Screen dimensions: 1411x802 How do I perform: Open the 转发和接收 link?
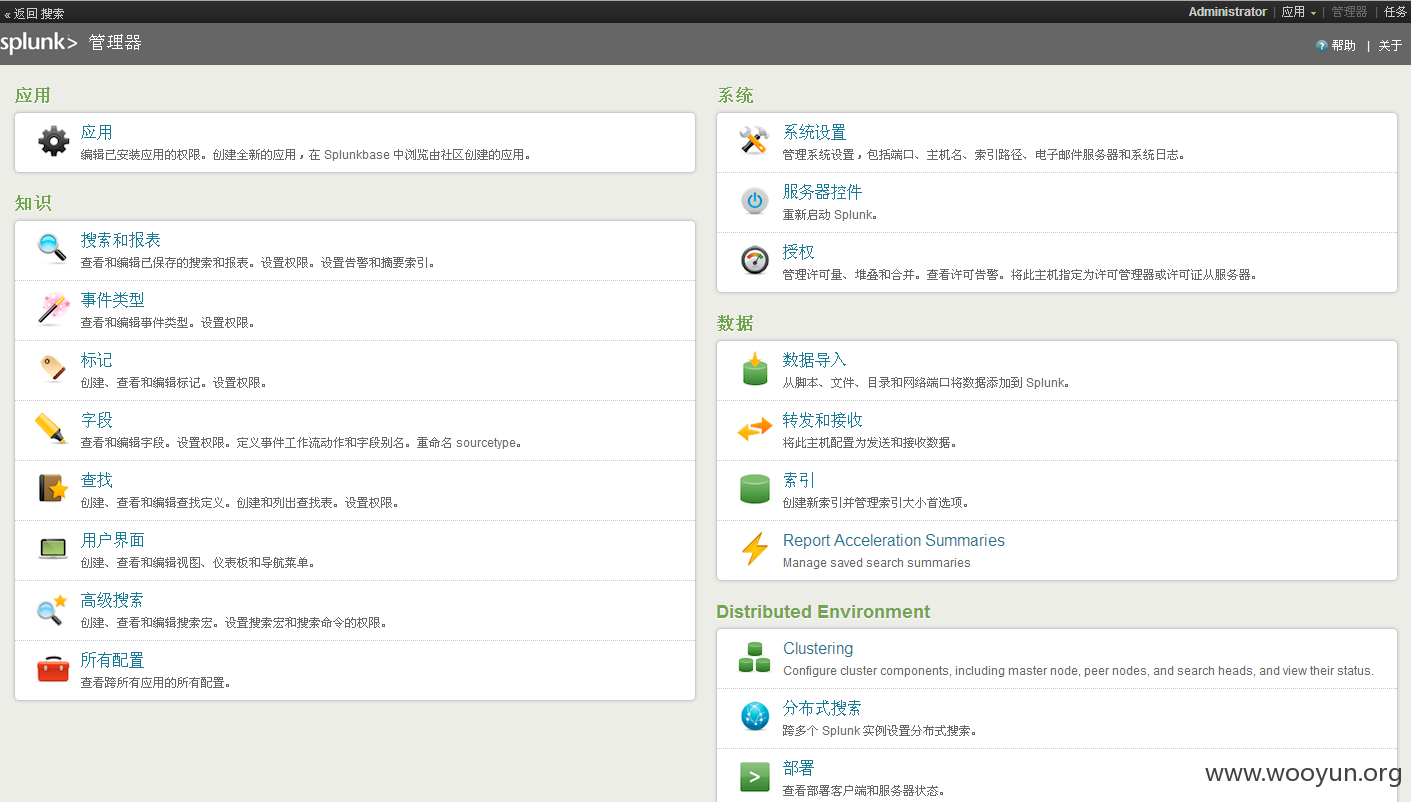pos(822,420)
